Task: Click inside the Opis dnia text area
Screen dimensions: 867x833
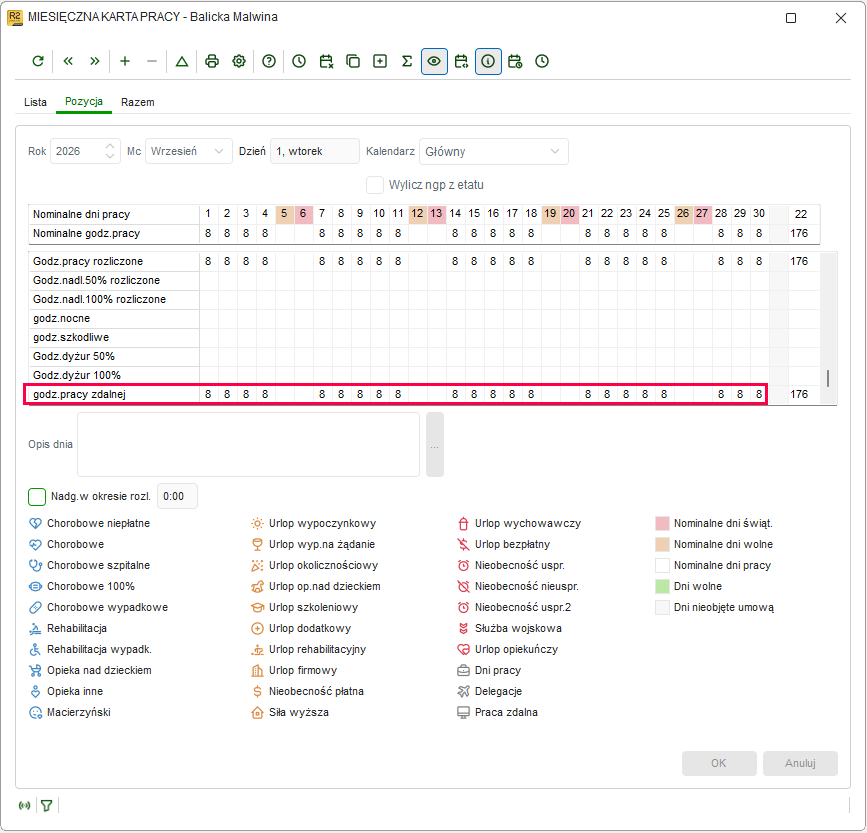Action: click(x=248, y=444)
